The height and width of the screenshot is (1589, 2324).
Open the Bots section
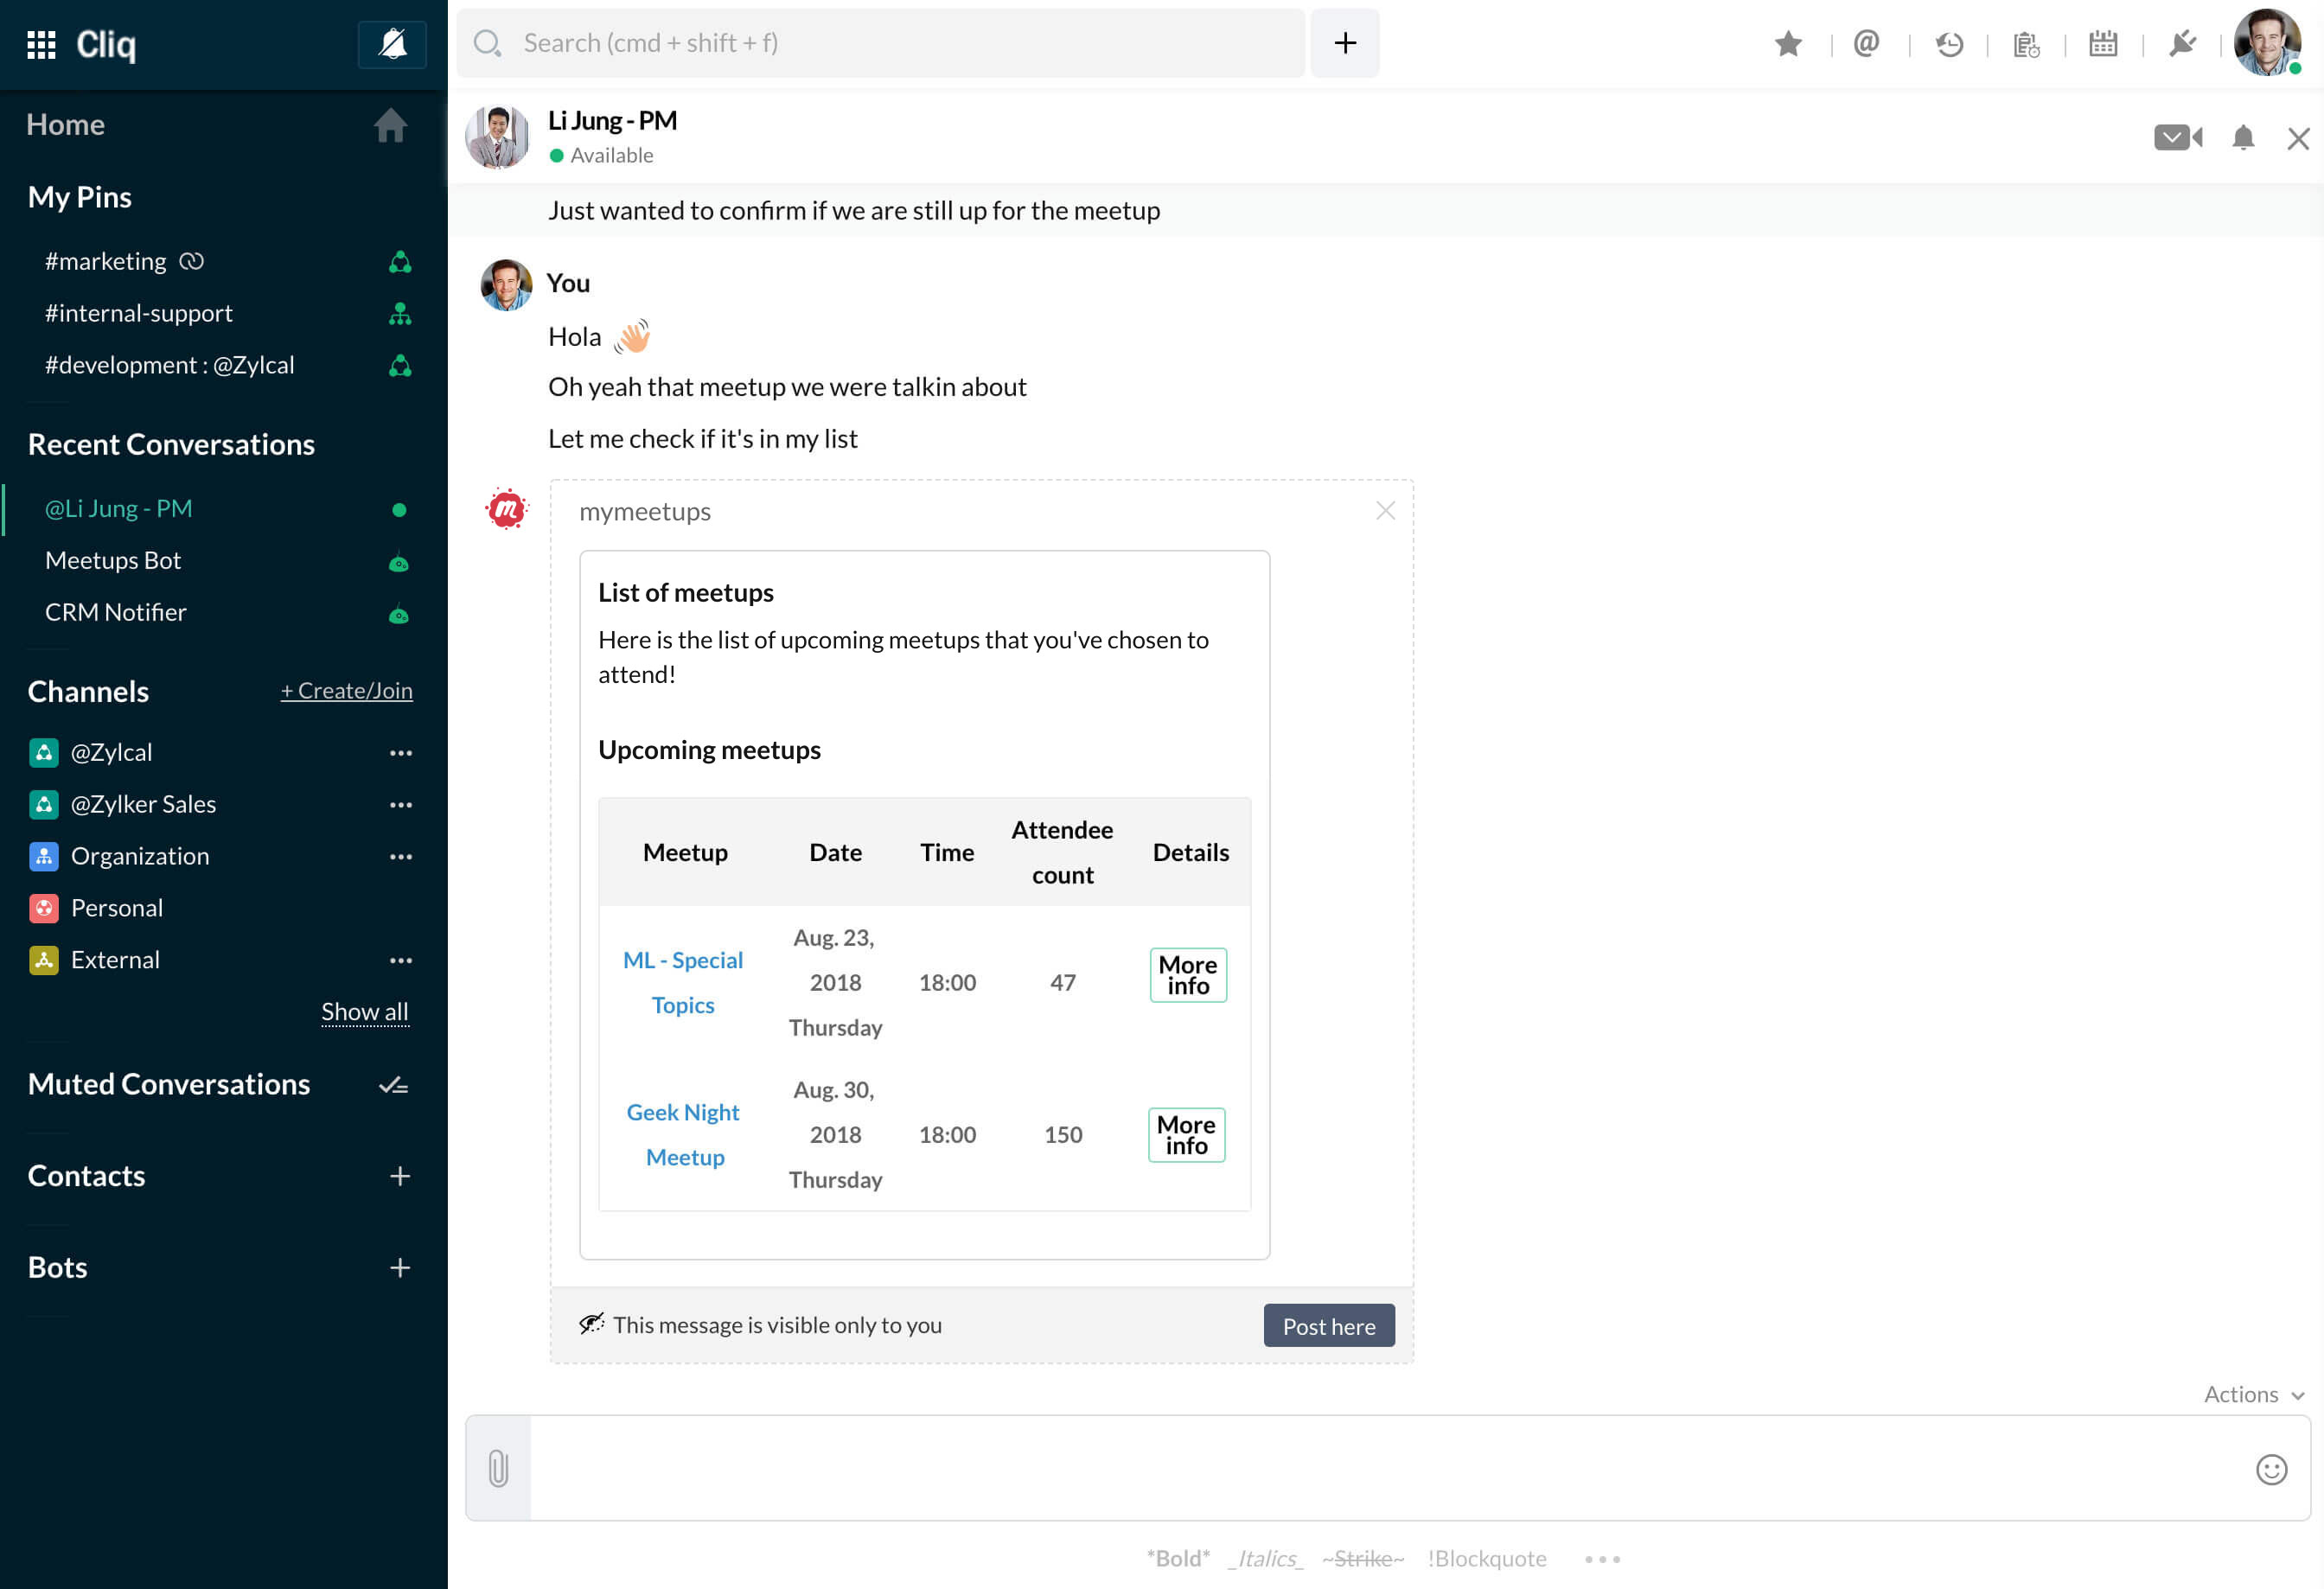click(x=58, y=1268)
